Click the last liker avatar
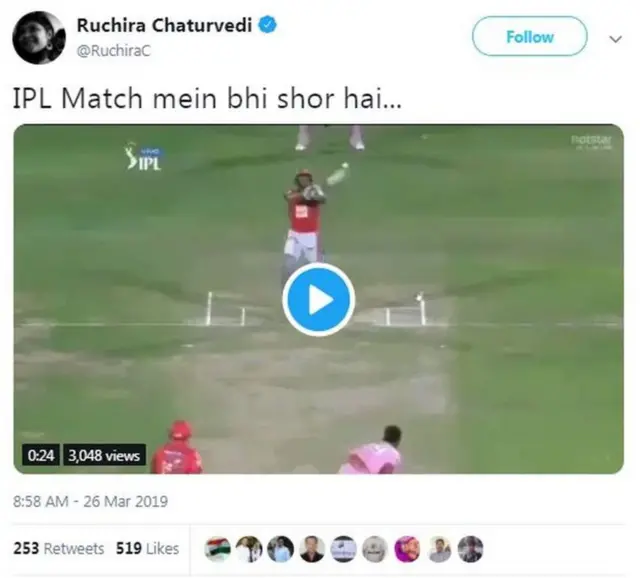640x578 pixels. (471, 549)
